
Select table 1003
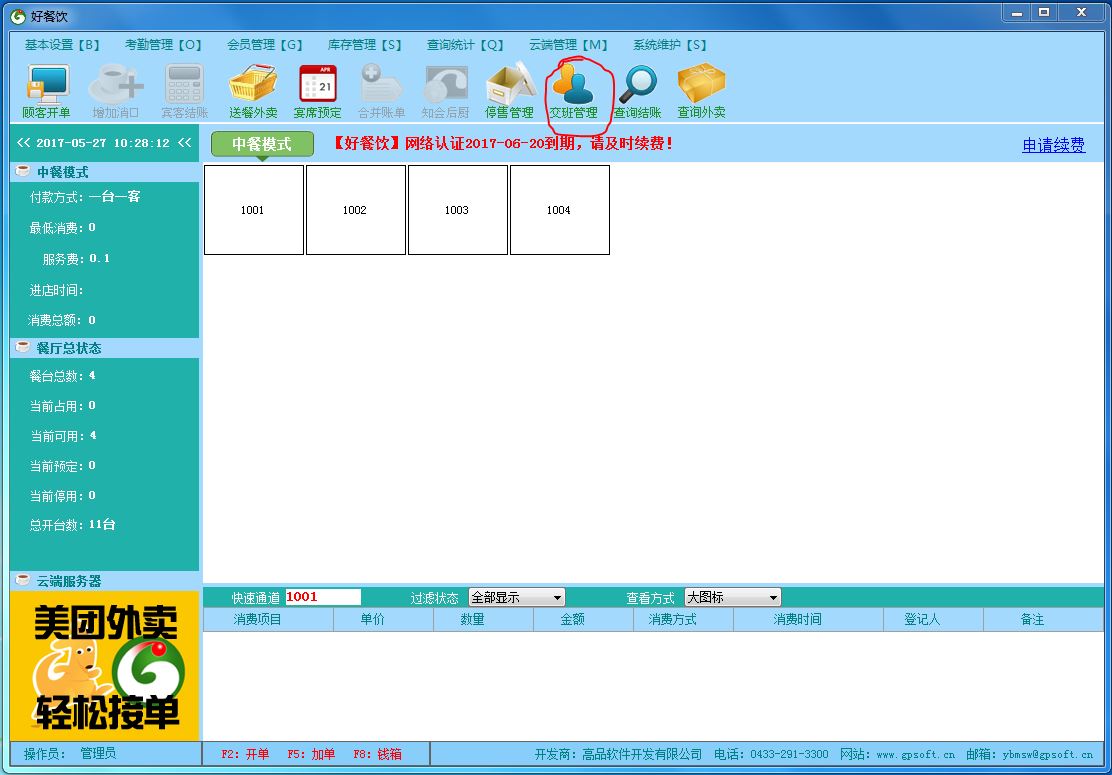pyautogui.click(x=457, y=210)
